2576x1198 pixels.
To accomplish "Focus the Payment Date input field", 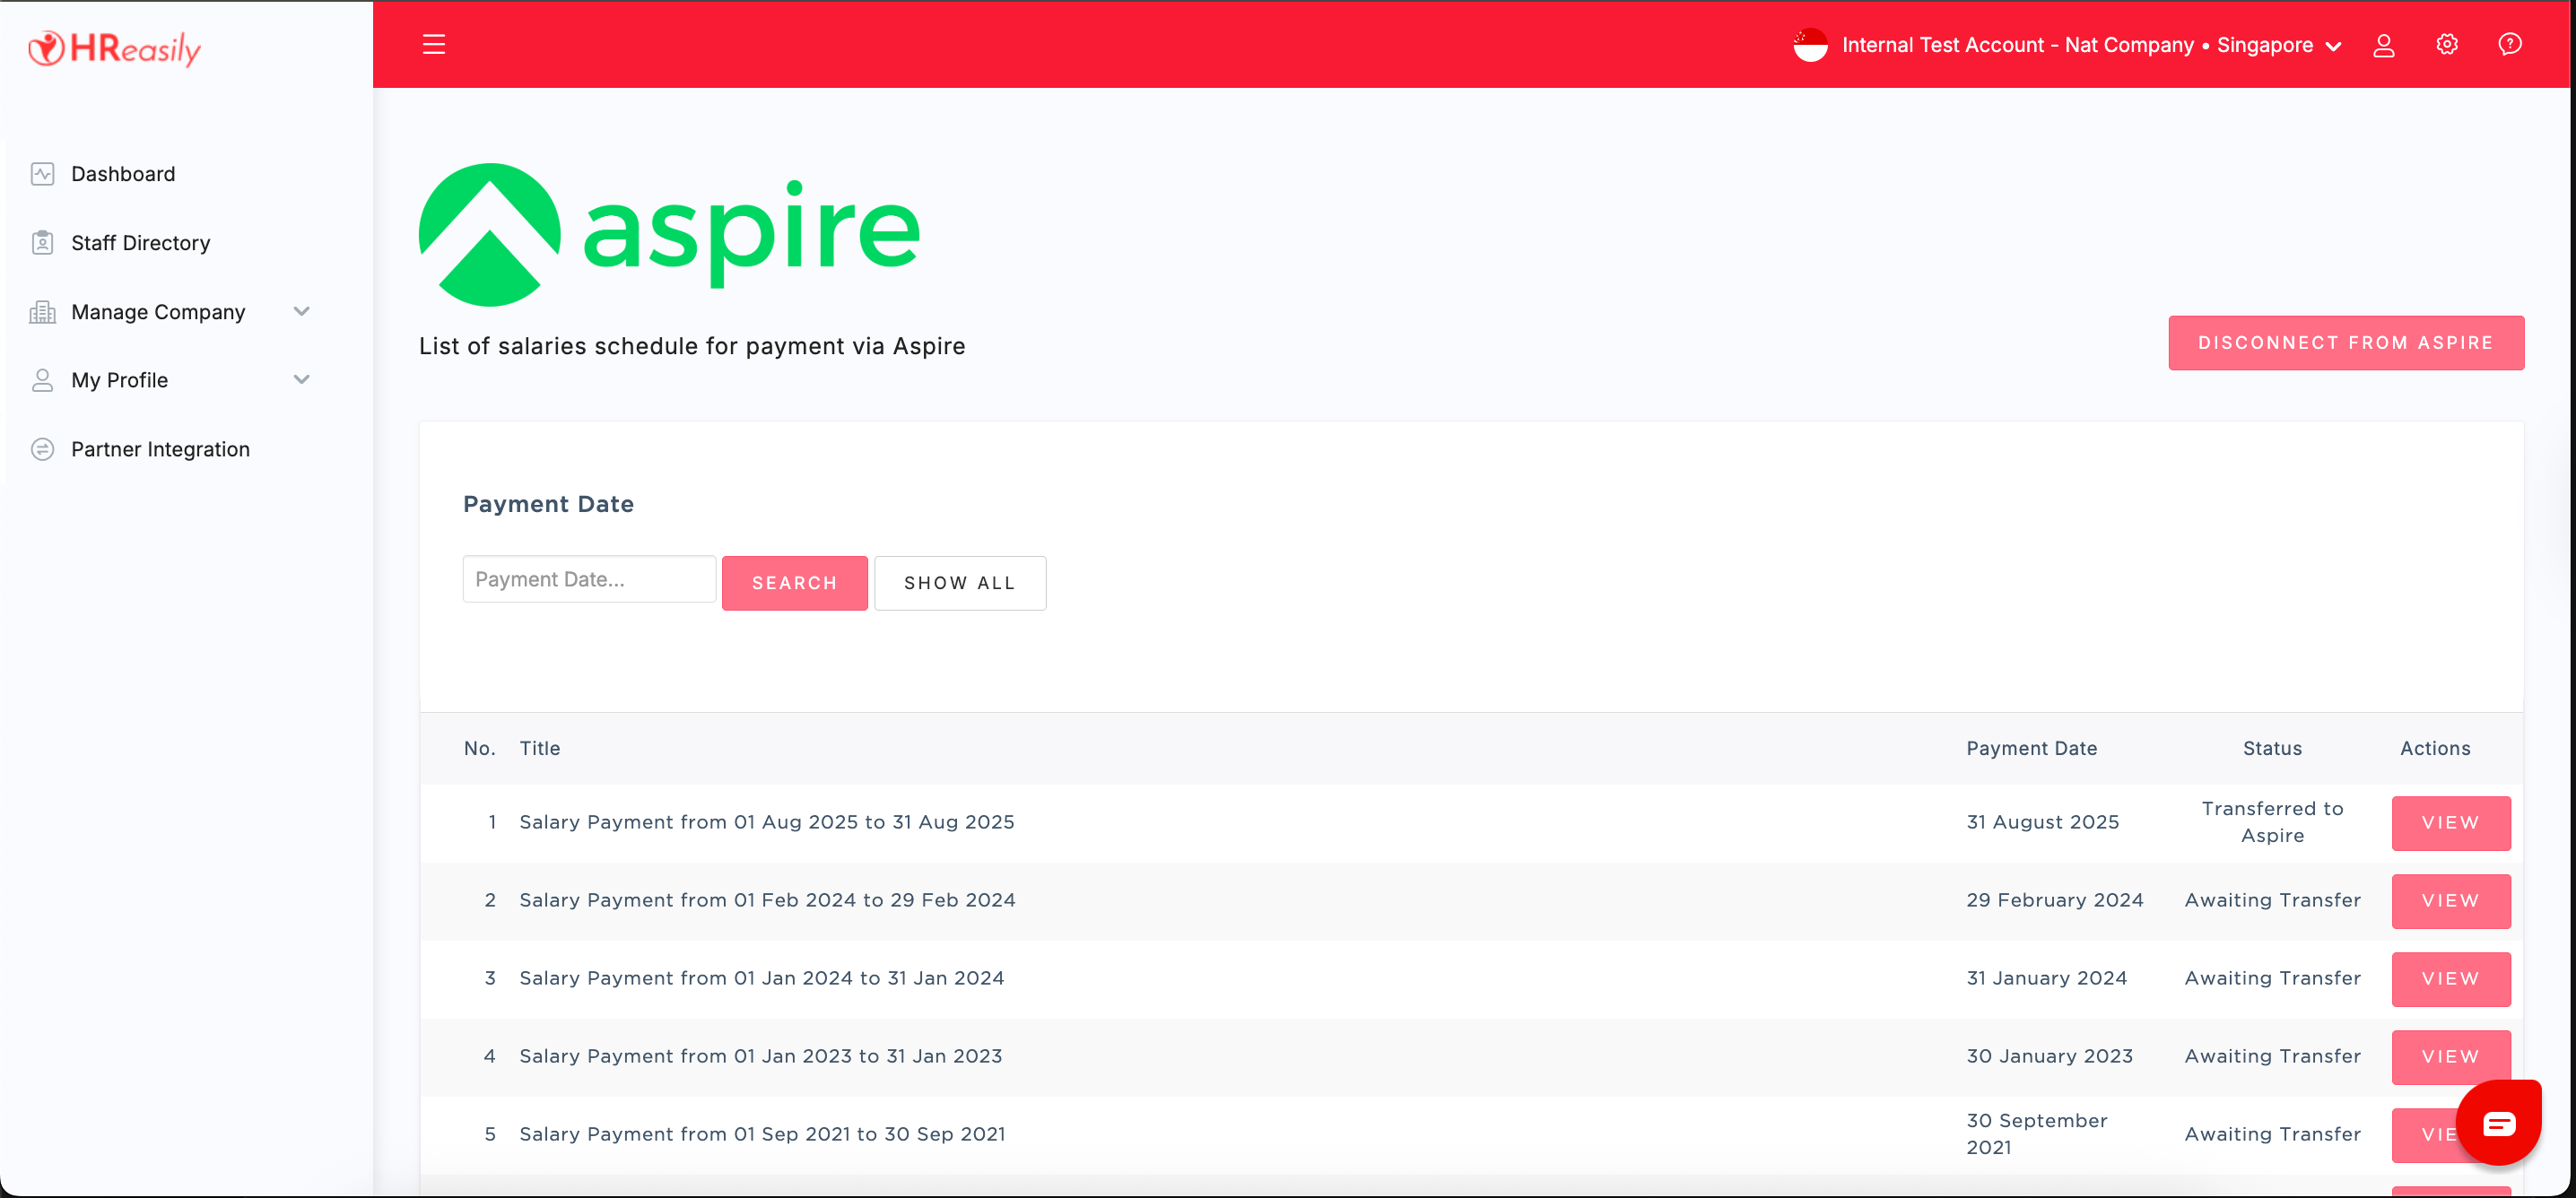I will [588, 580].
